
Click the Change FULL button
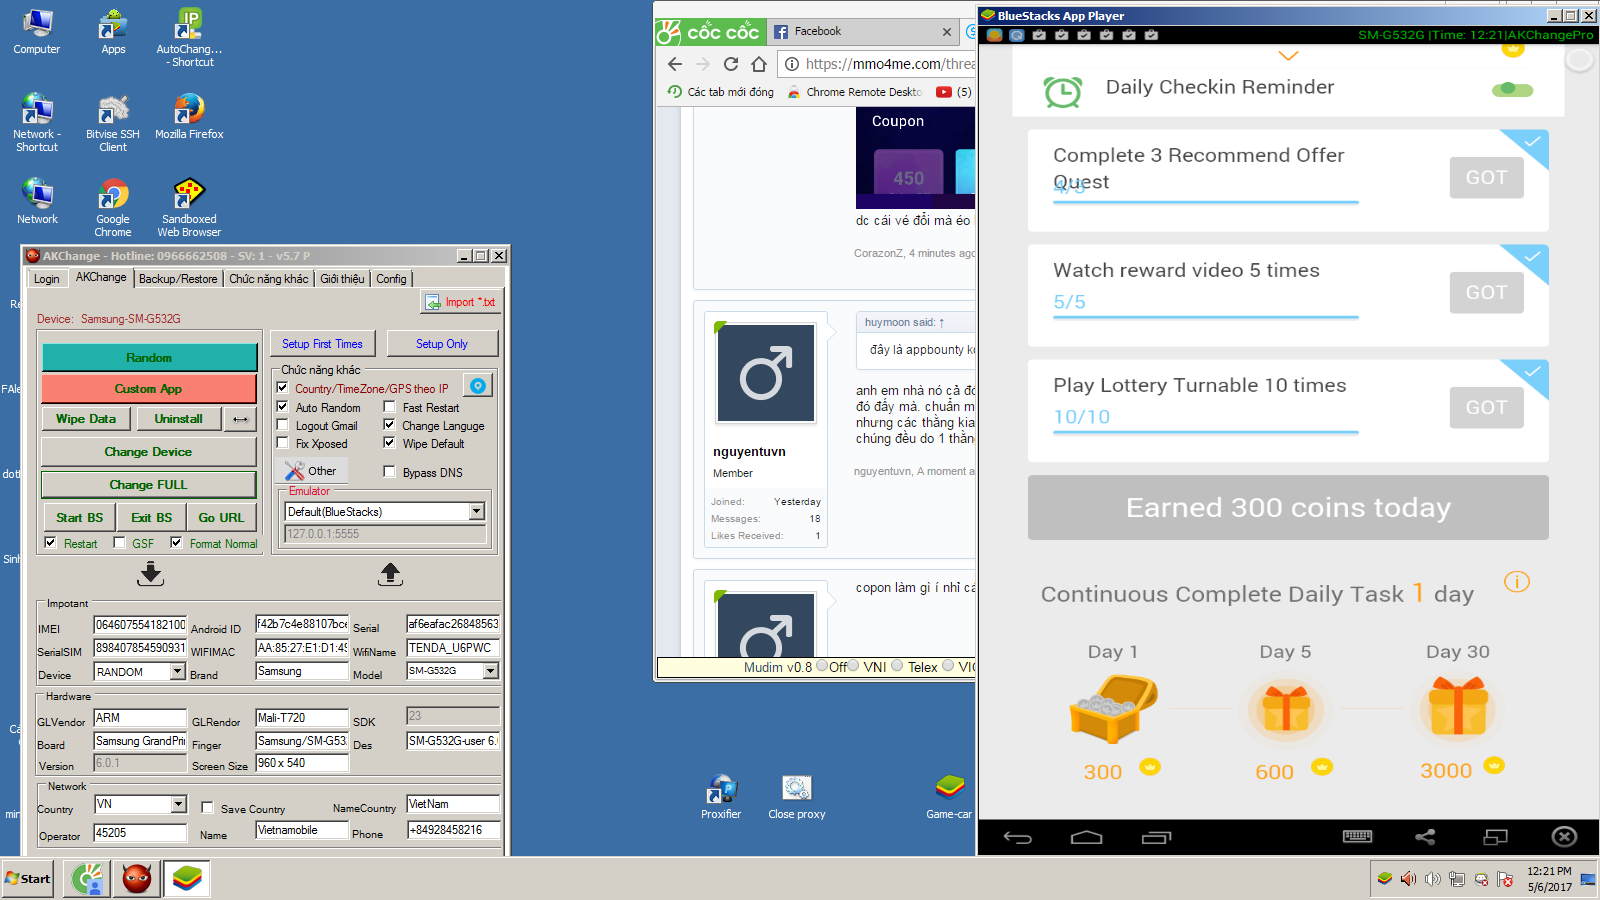[x=148, y=485]
